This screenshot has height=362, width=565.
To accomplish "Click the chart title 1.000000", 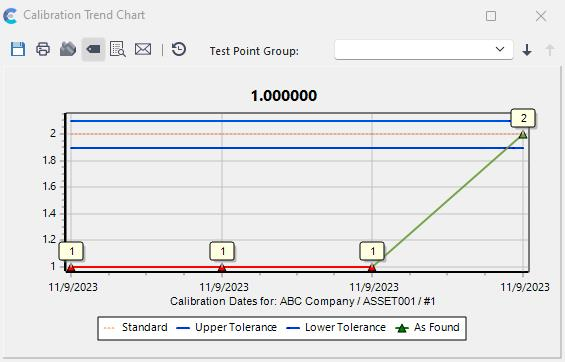I will pos(284,96).
